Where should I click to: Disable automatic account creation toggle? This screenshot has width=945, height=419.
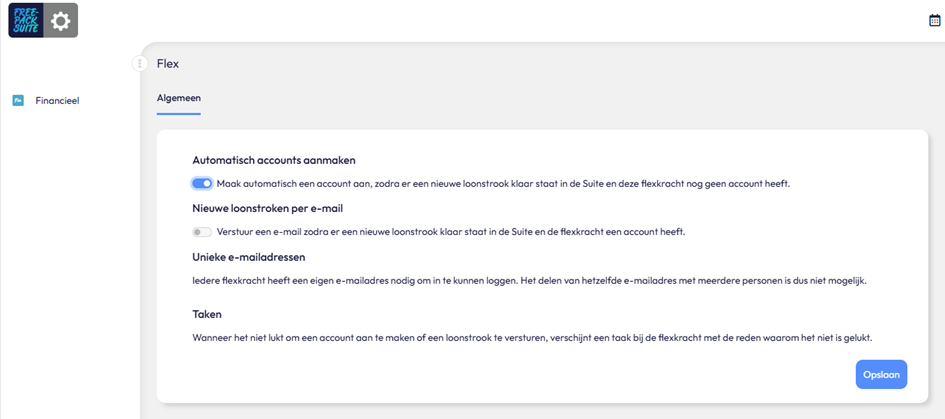(202, 184)
